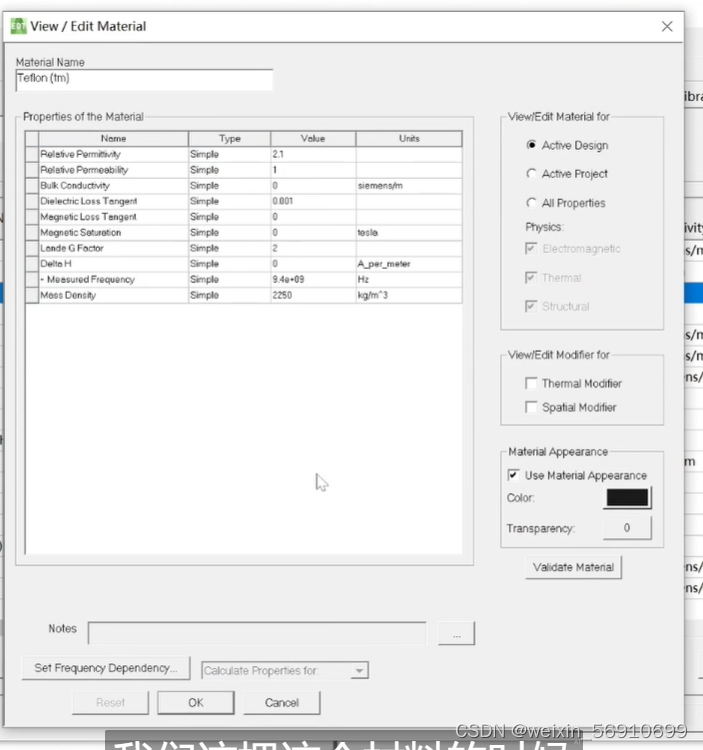Click the Transparency value button showing 0
703x750 pixels.
pyautogui.click(x=627, y=528)
